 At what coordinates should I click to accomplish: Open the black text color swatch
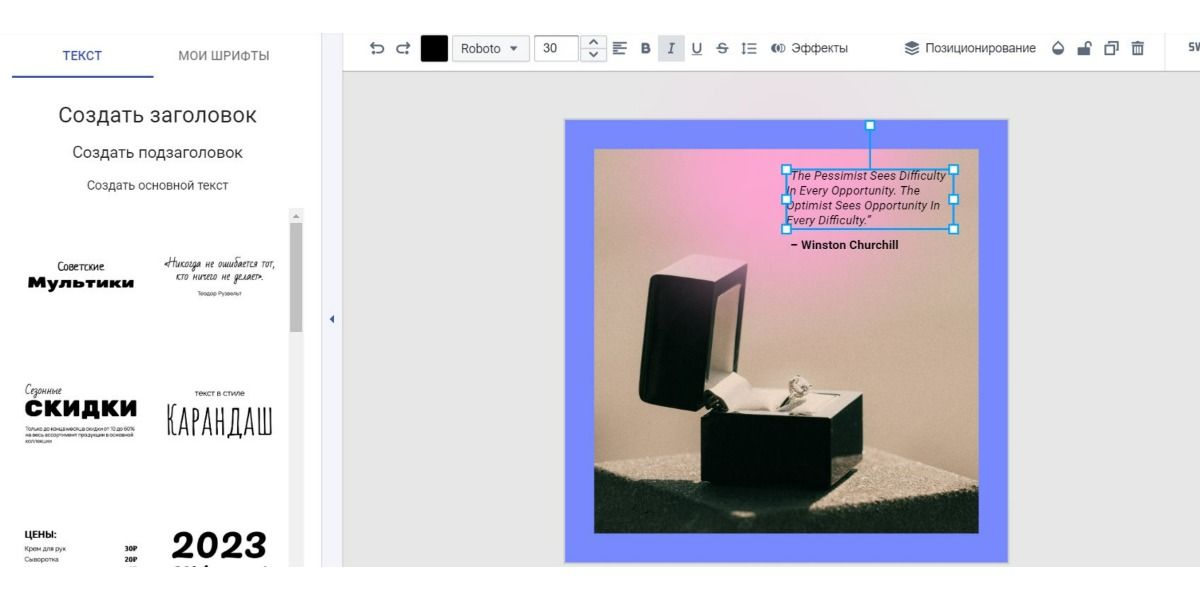coord(434,48)
